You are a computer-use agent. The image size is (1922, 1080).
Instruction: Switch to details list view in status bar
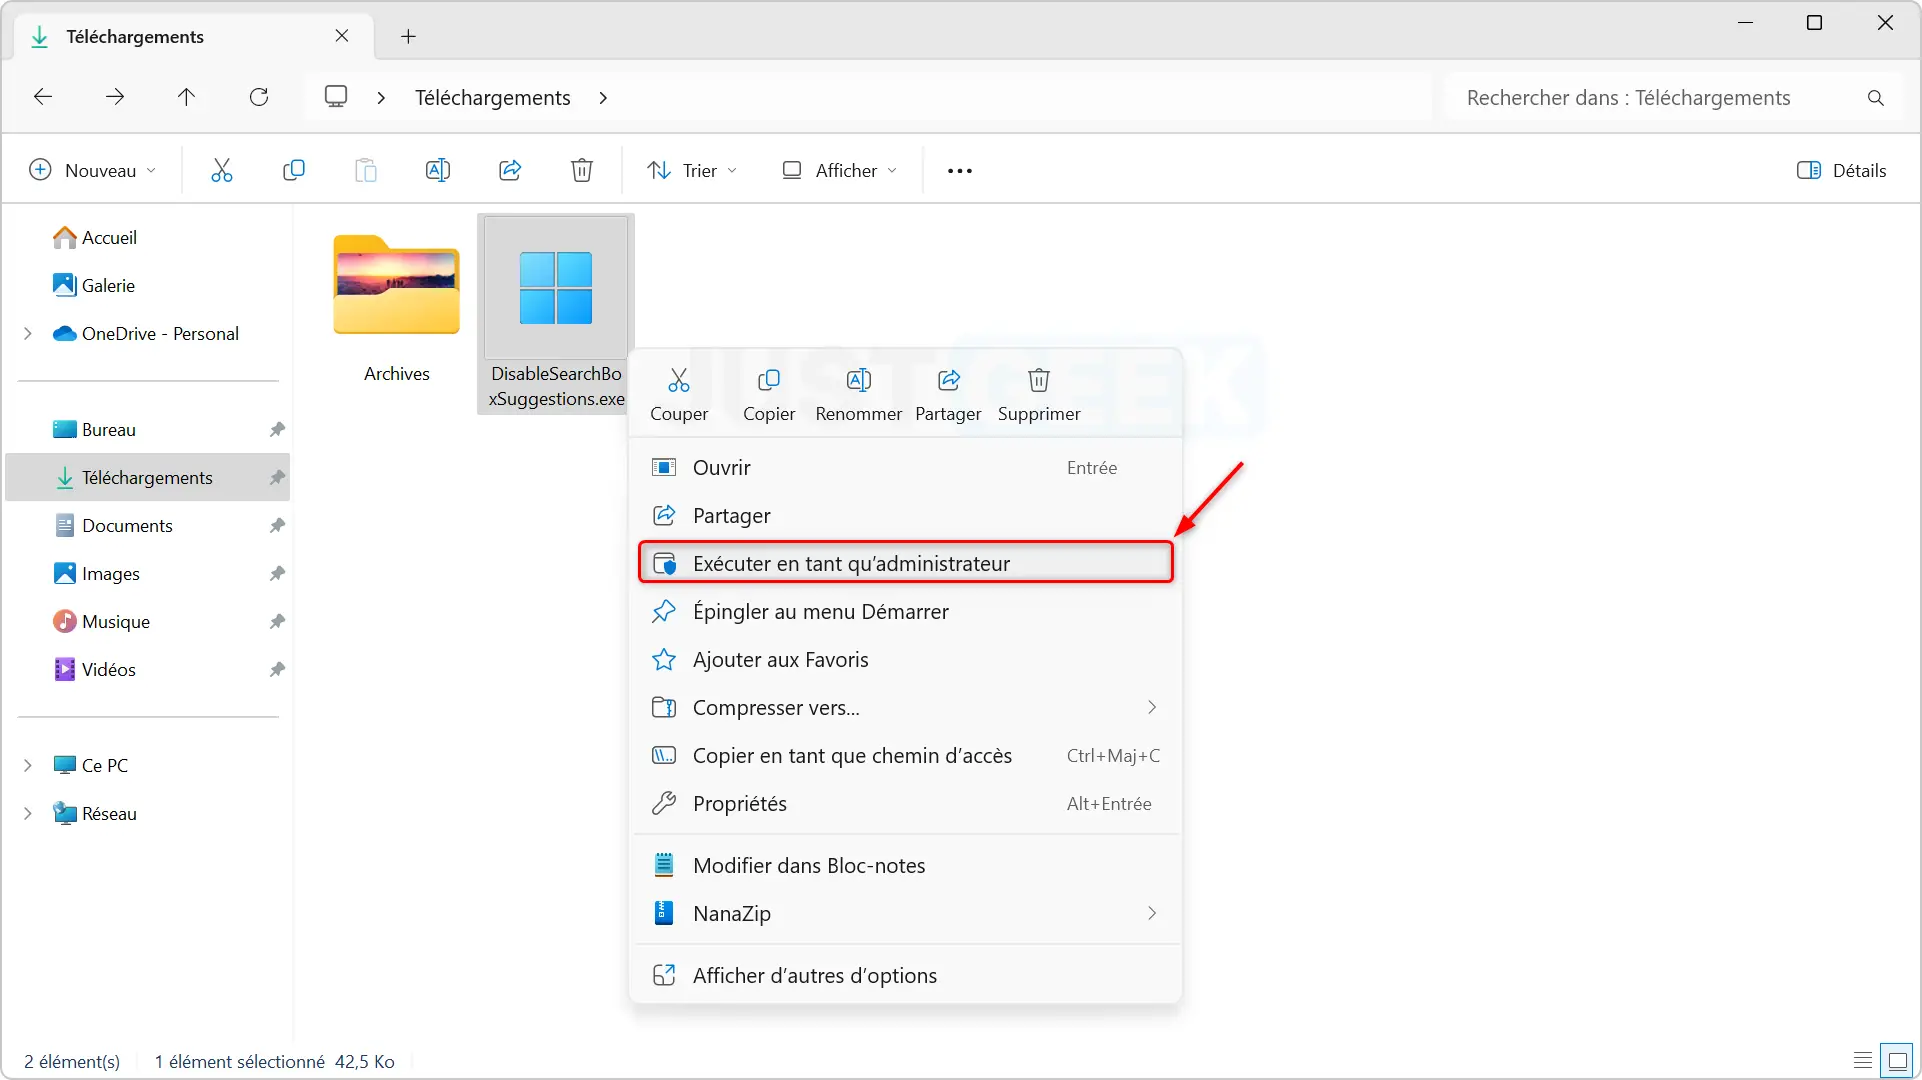pyautogui.click(x=1863, y=1061)
